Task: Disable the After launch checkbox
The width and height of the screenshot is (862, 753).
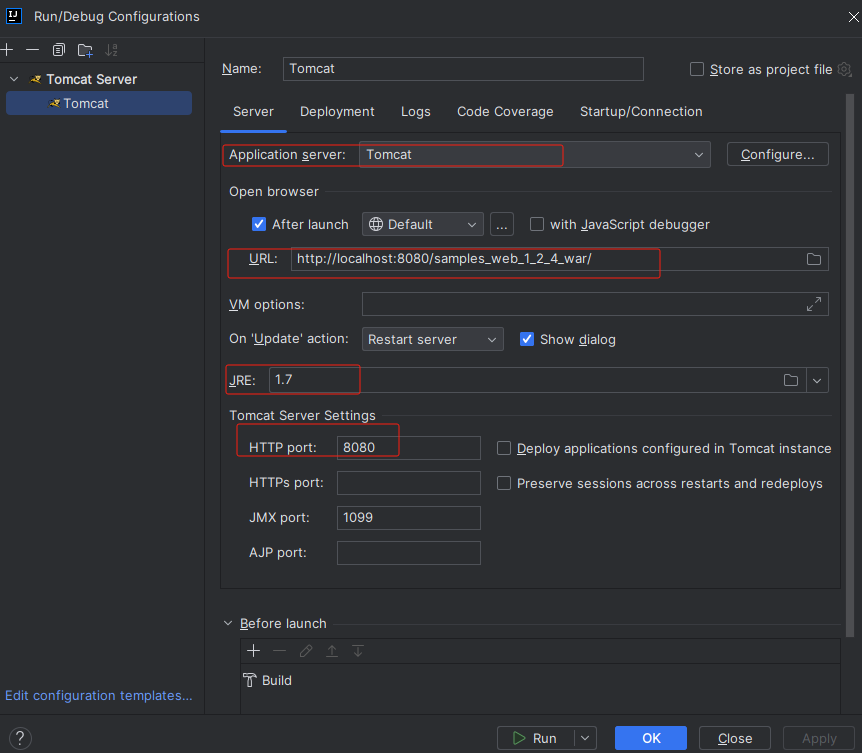Action: pos(259,224)
